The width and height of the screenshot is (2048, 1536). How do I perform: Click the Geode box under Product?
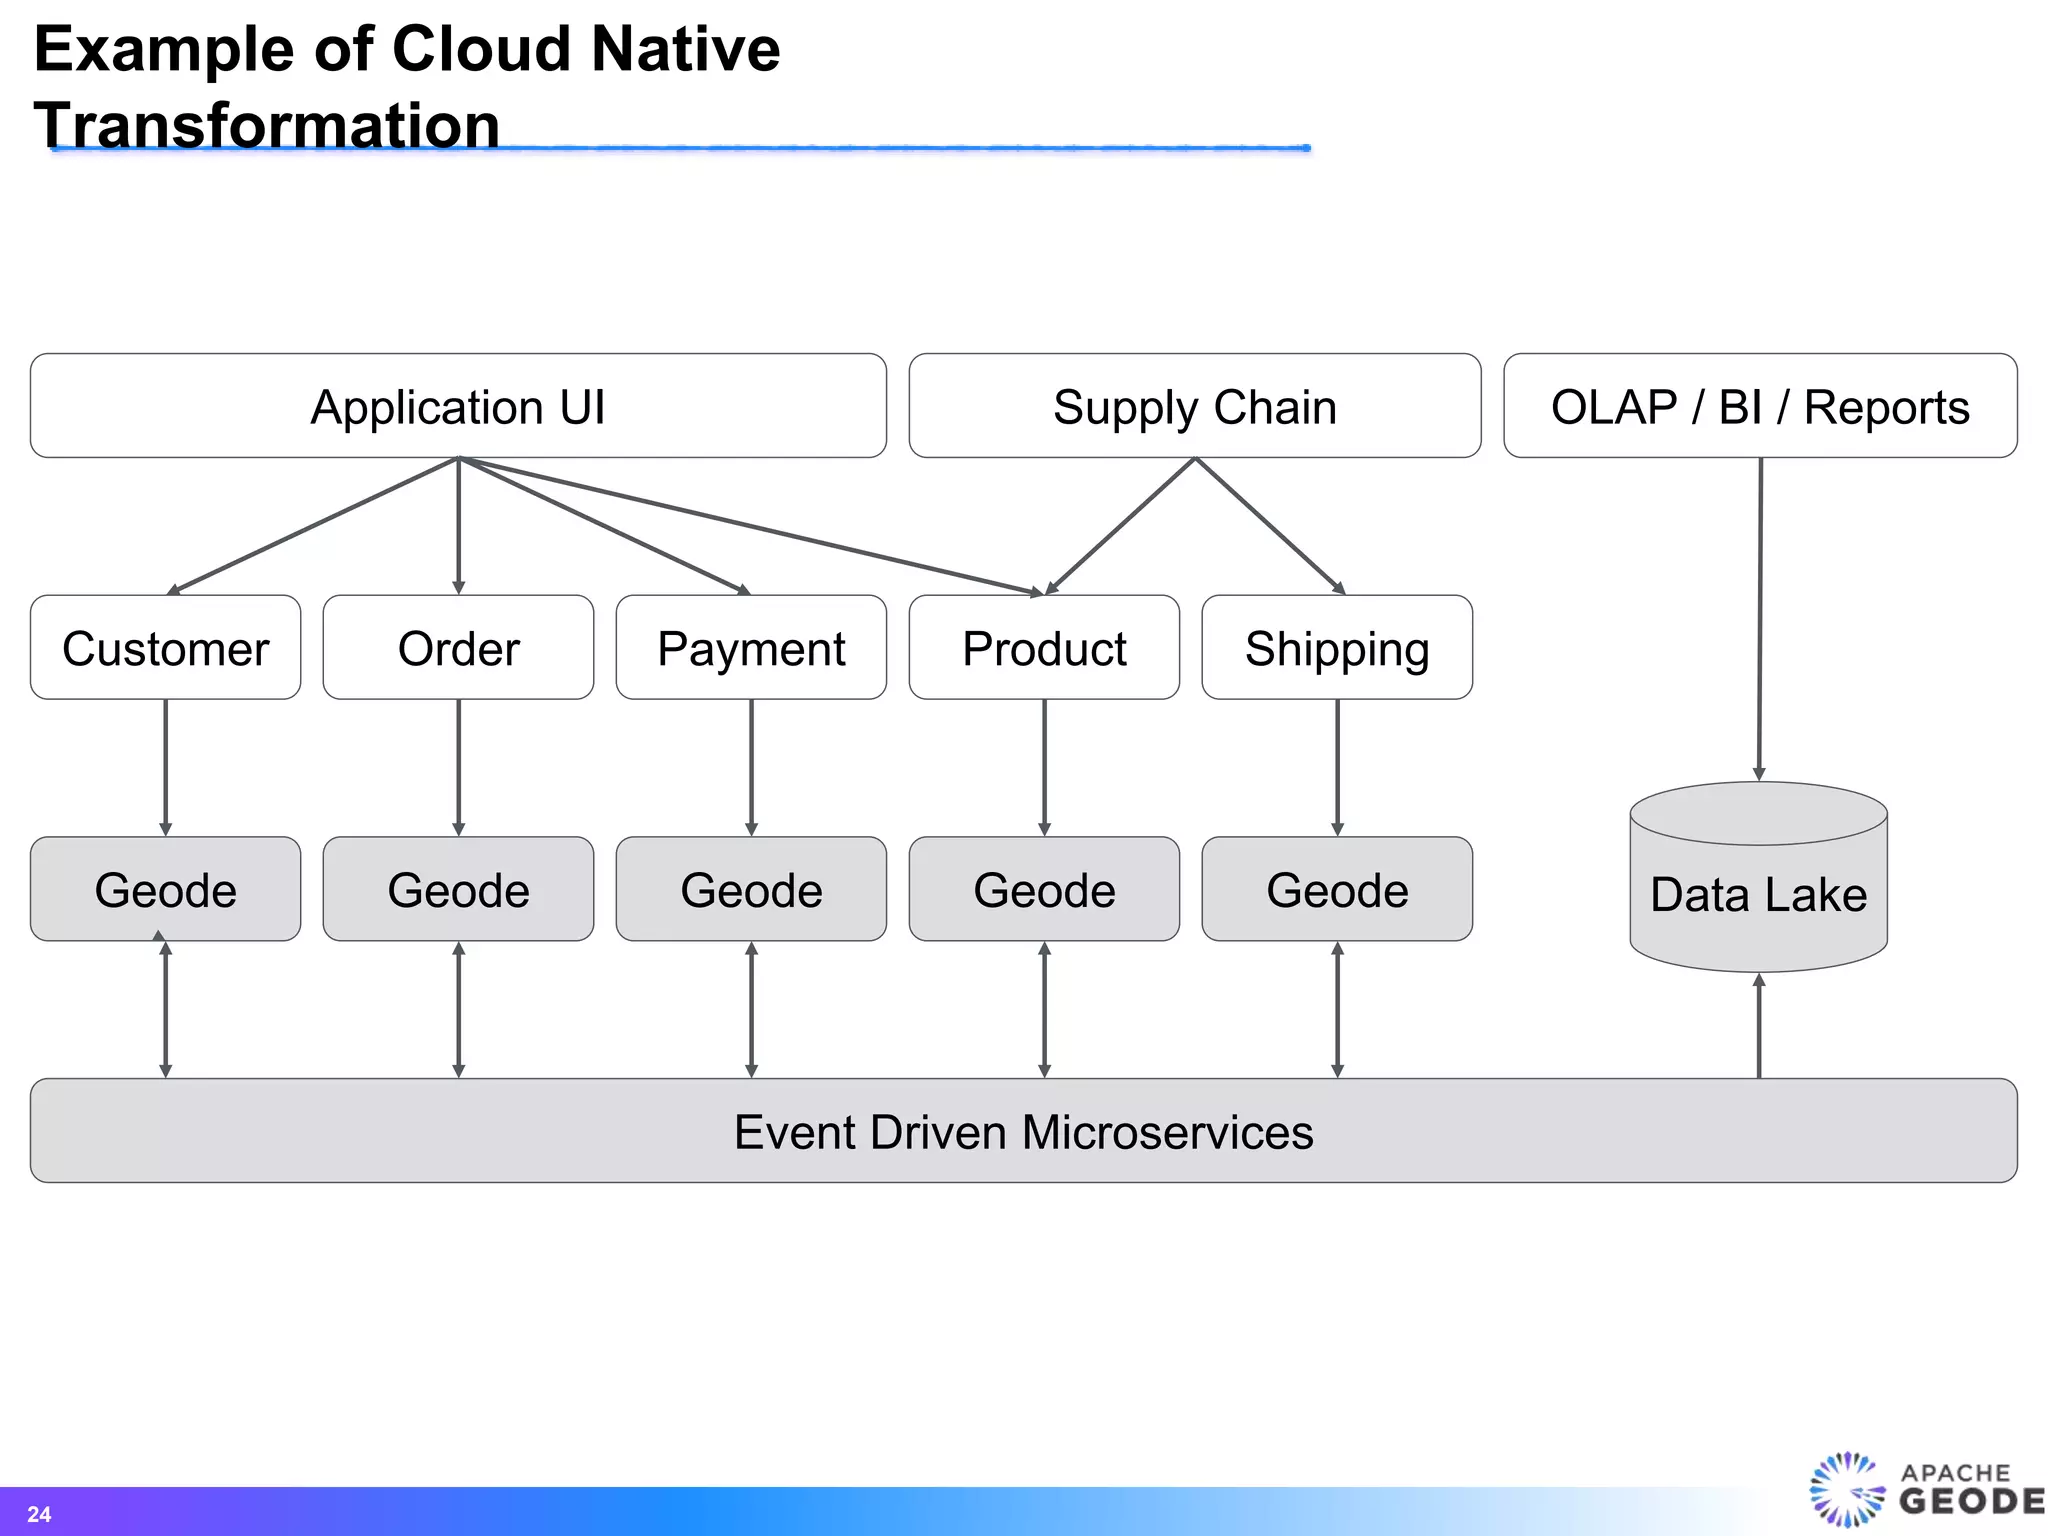pos(1044,890)
